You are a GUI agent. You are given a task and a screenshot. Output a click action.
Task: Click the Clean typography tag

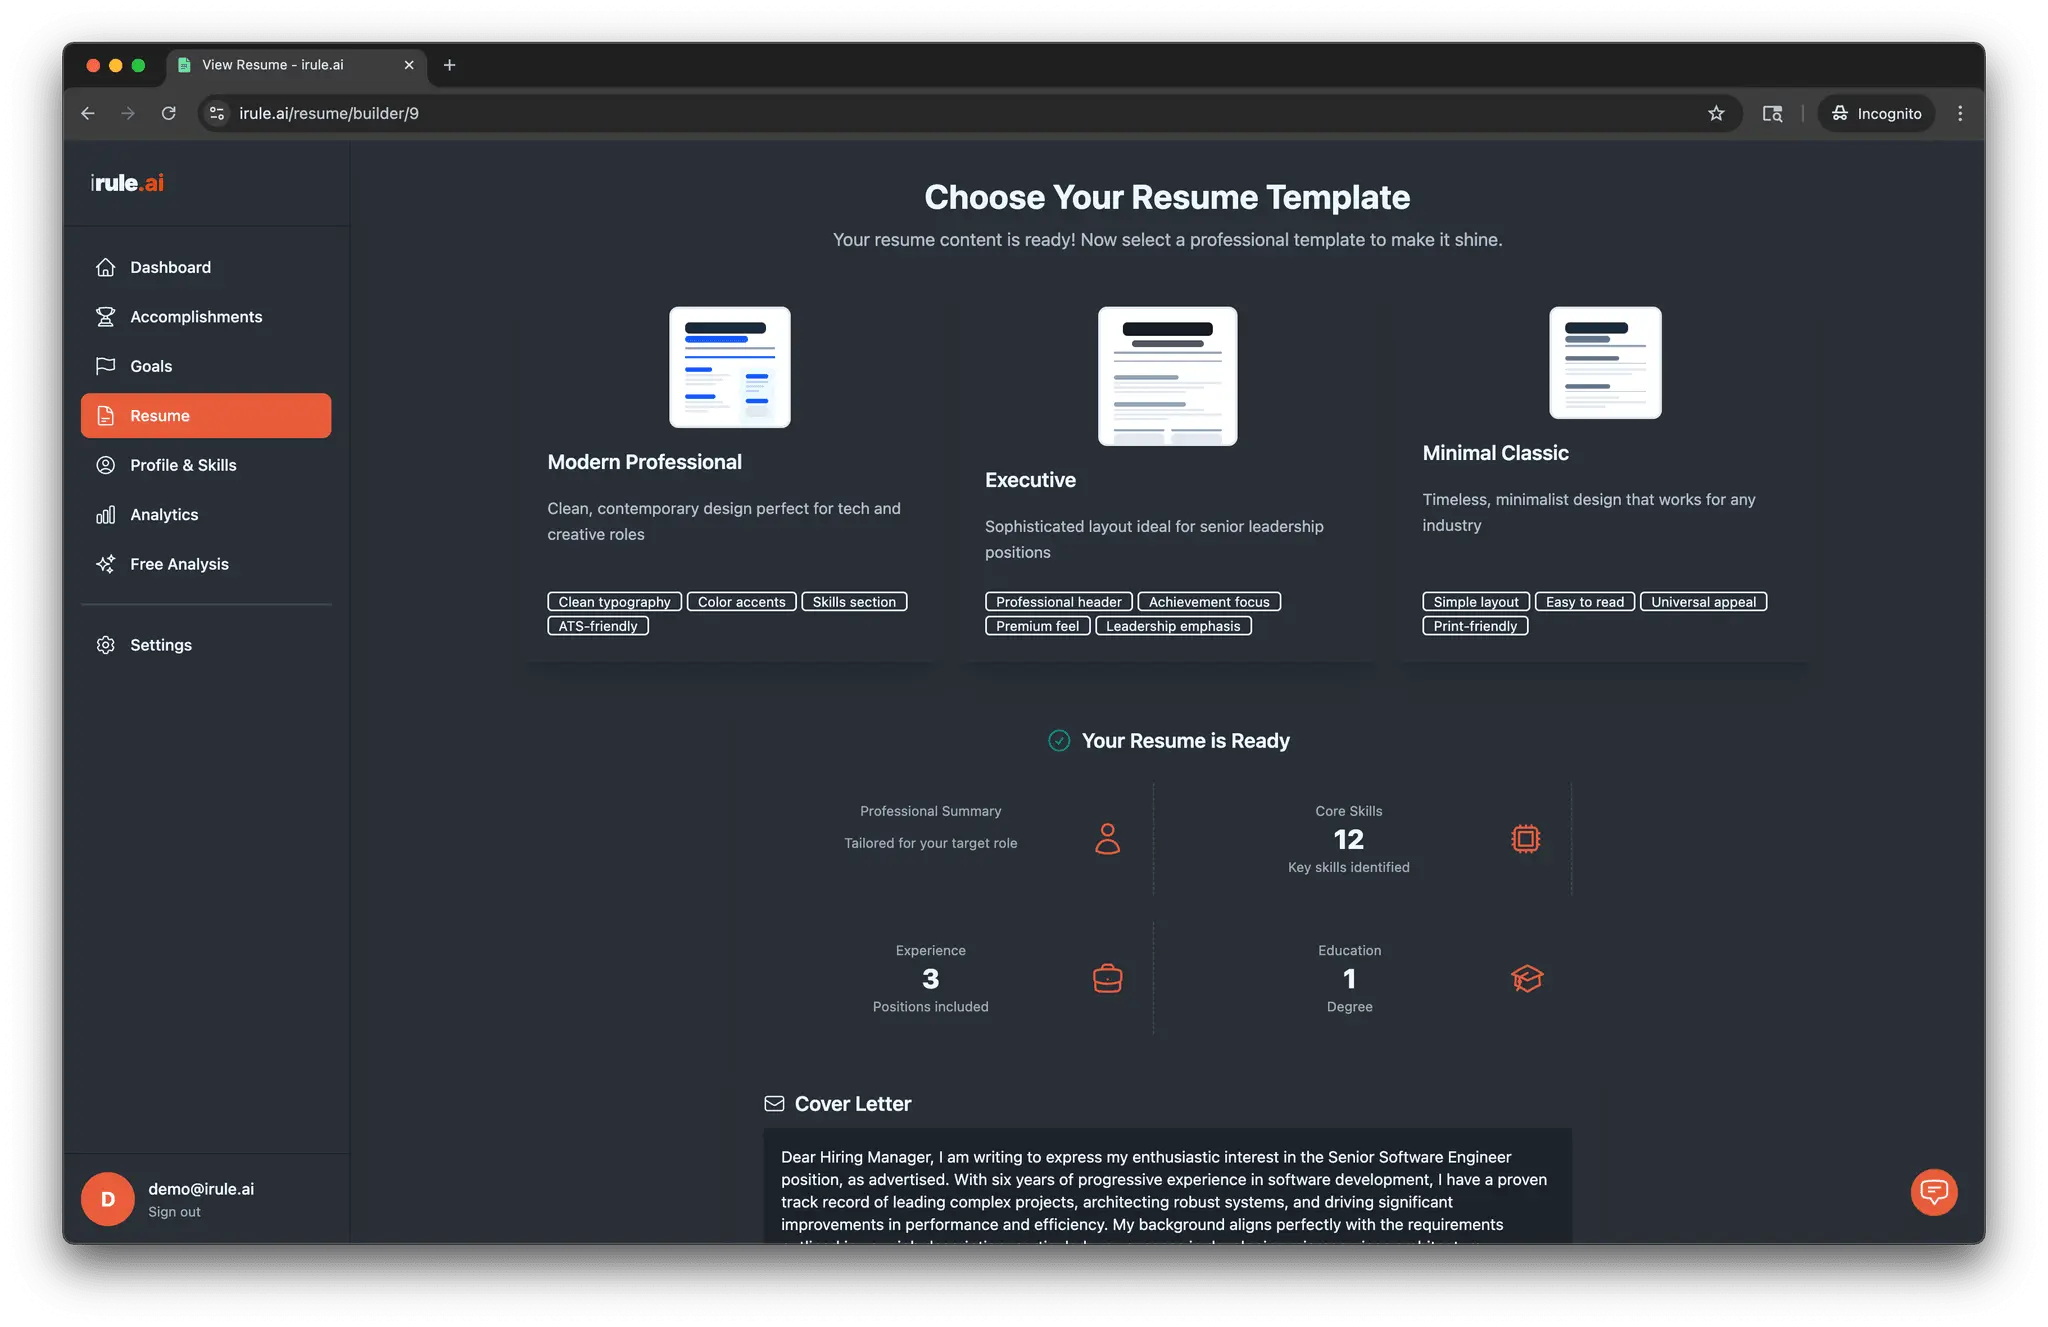coord(614,602)
